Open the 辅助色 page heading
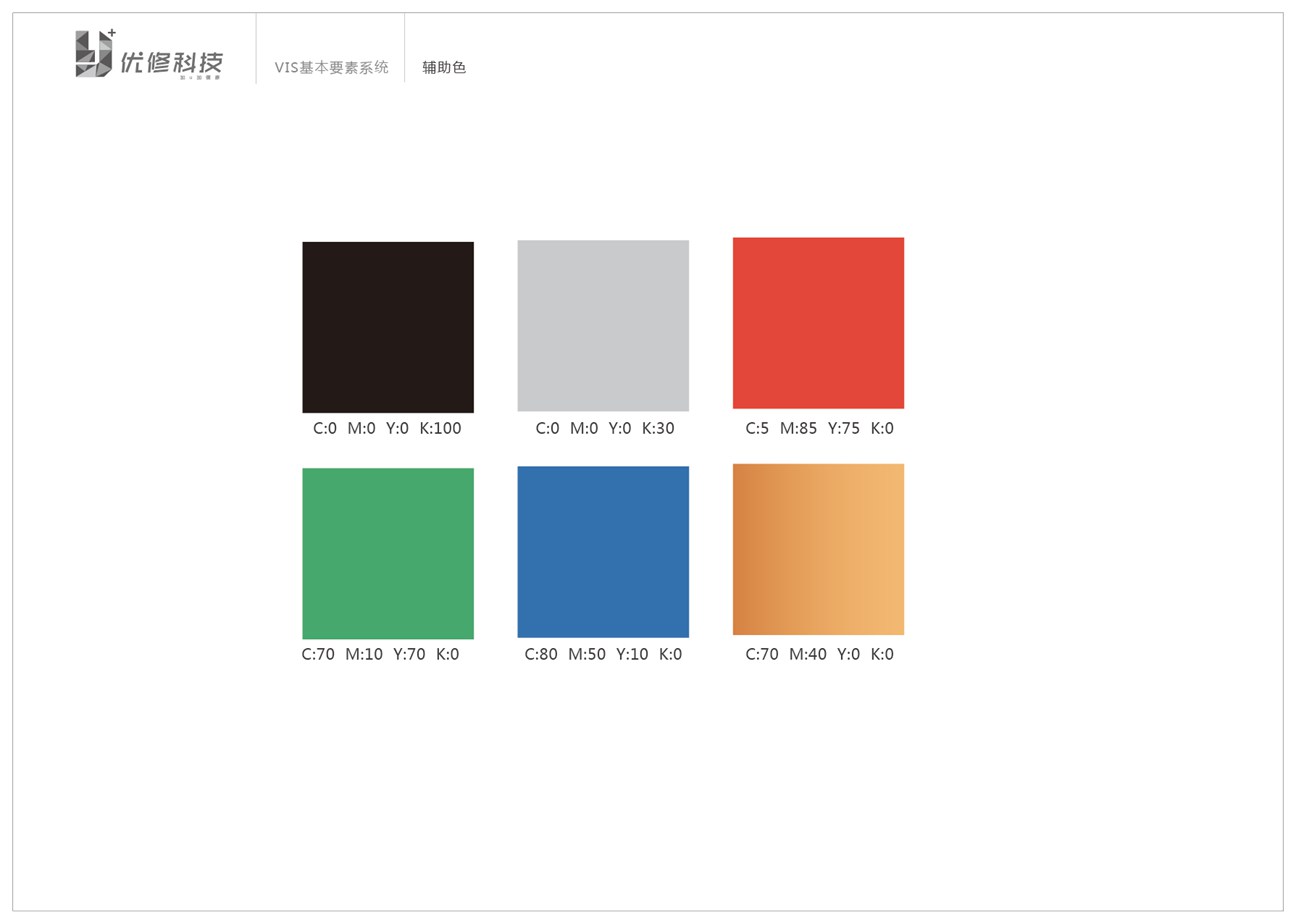Screen dimensions: 1296x924 tap(444, 68)
